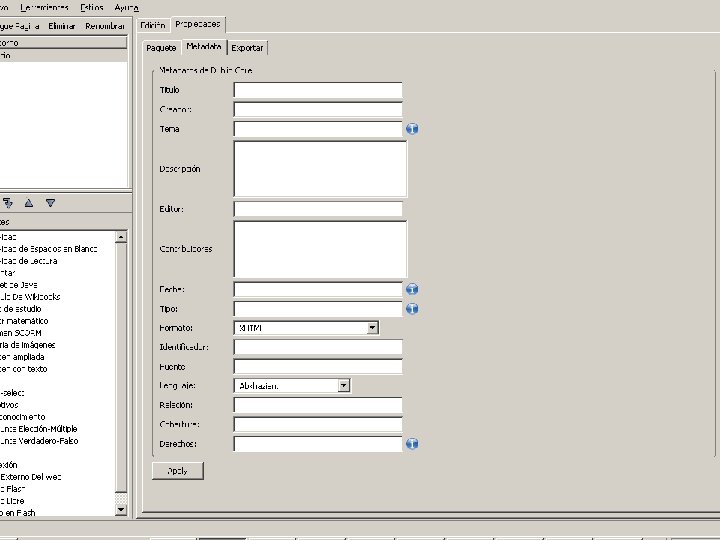Move the outline node down with triangle icon

[x=51, y=202]
